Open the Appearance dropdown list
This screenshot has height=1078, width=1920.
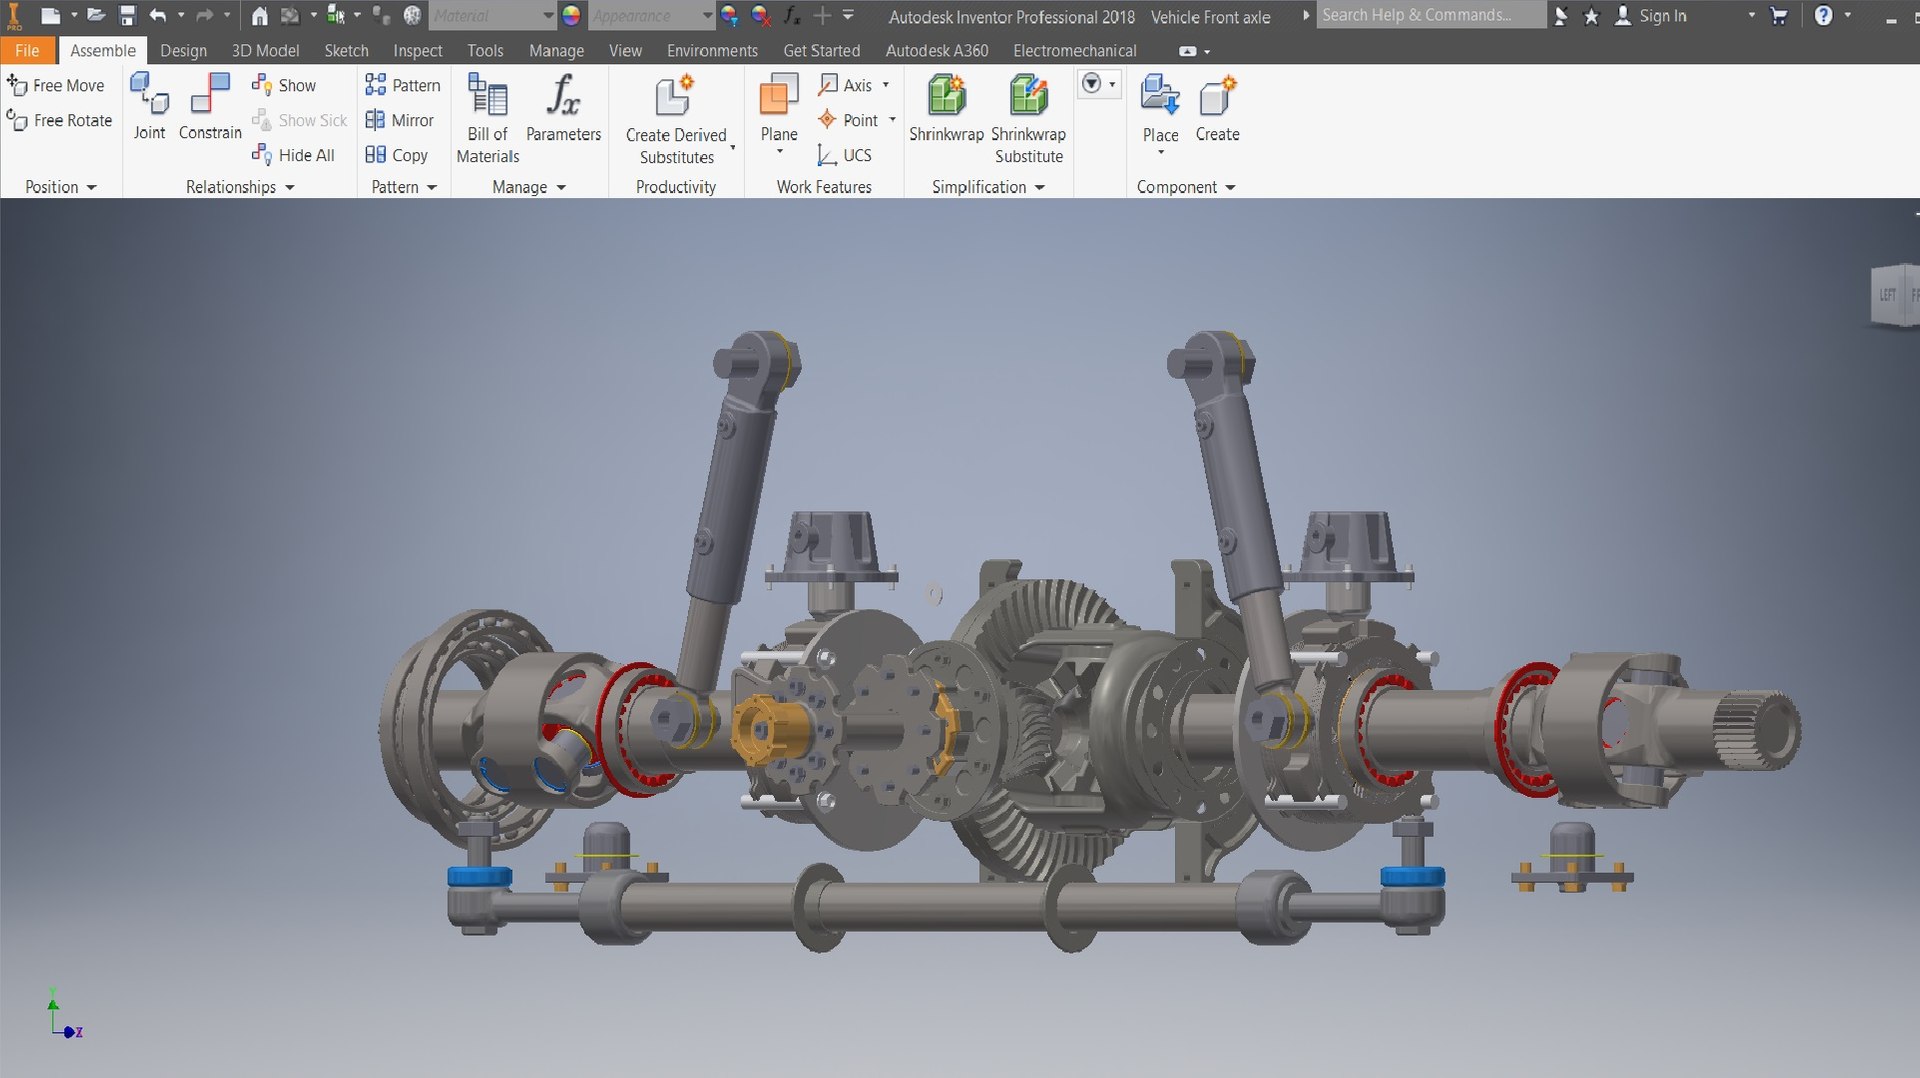[x=707, y=16]
